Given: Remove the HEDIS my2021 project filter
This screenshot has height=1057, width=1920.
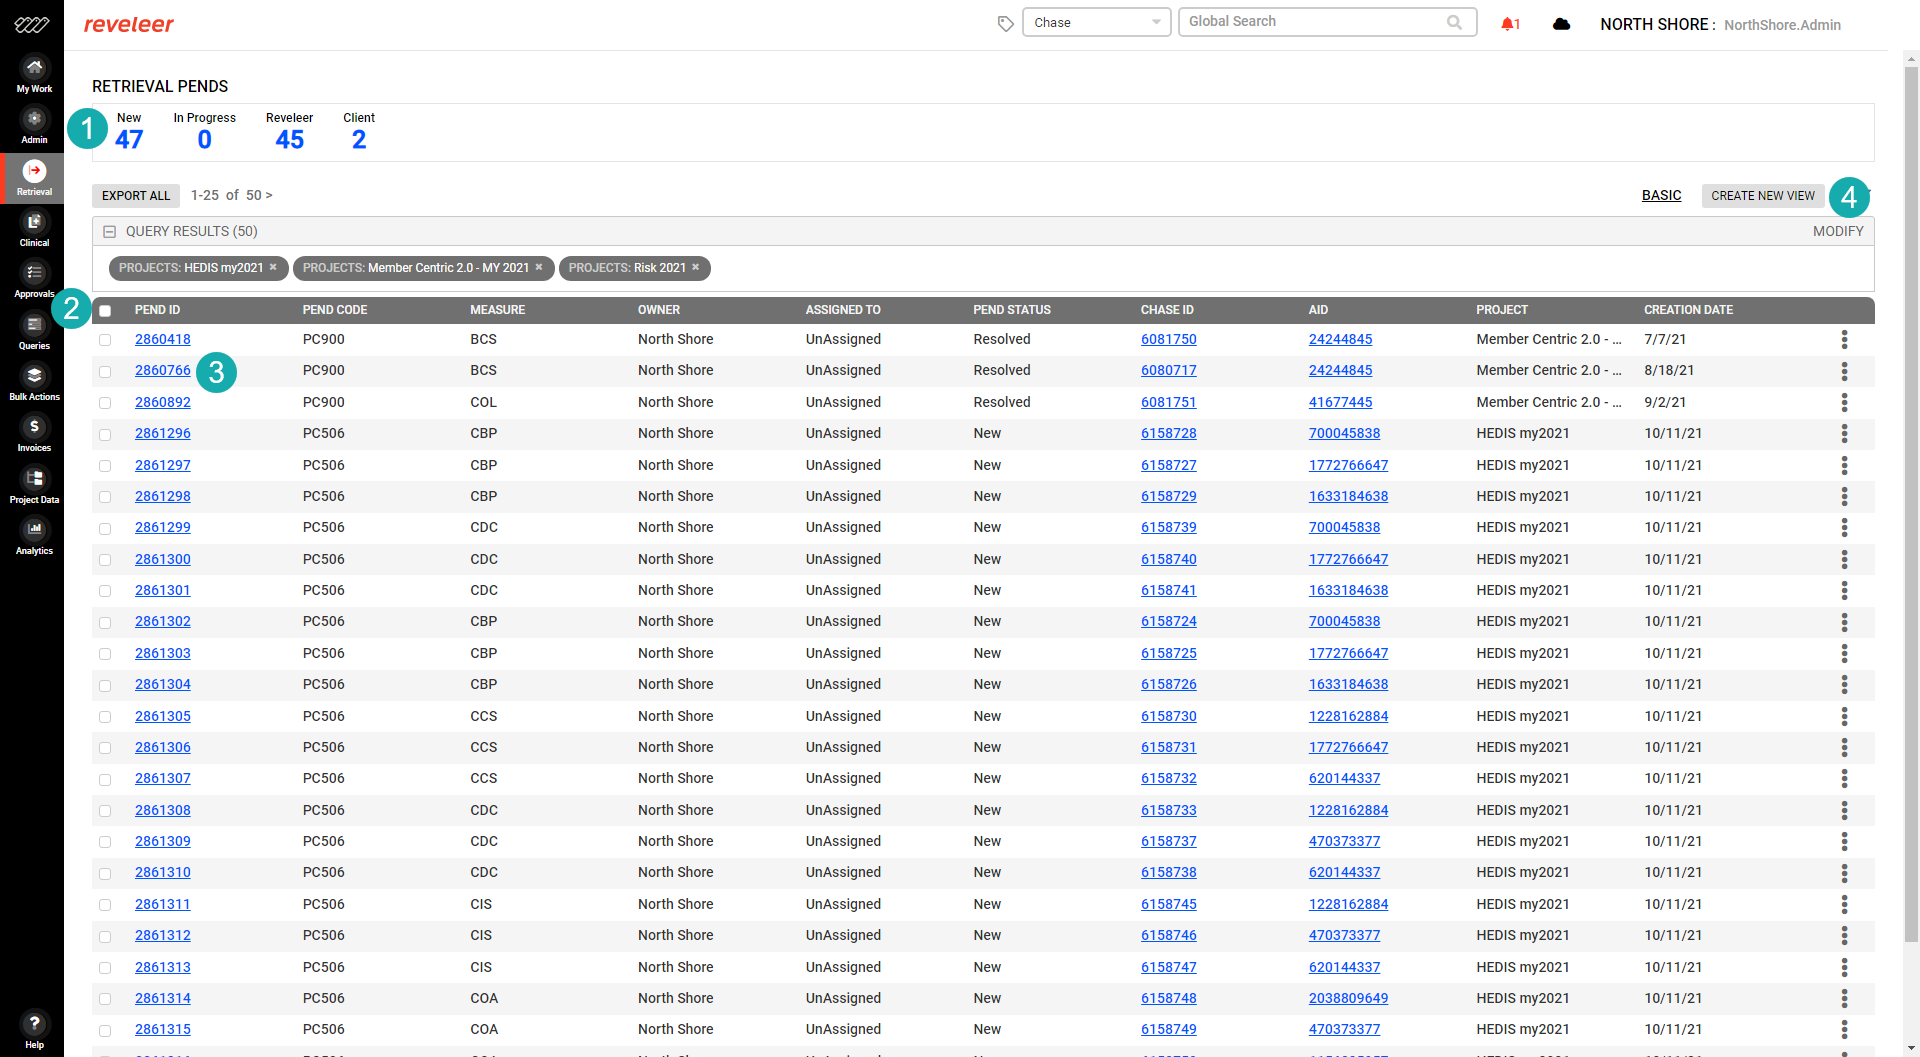Looking at the screenshot, I should (273, 268).
